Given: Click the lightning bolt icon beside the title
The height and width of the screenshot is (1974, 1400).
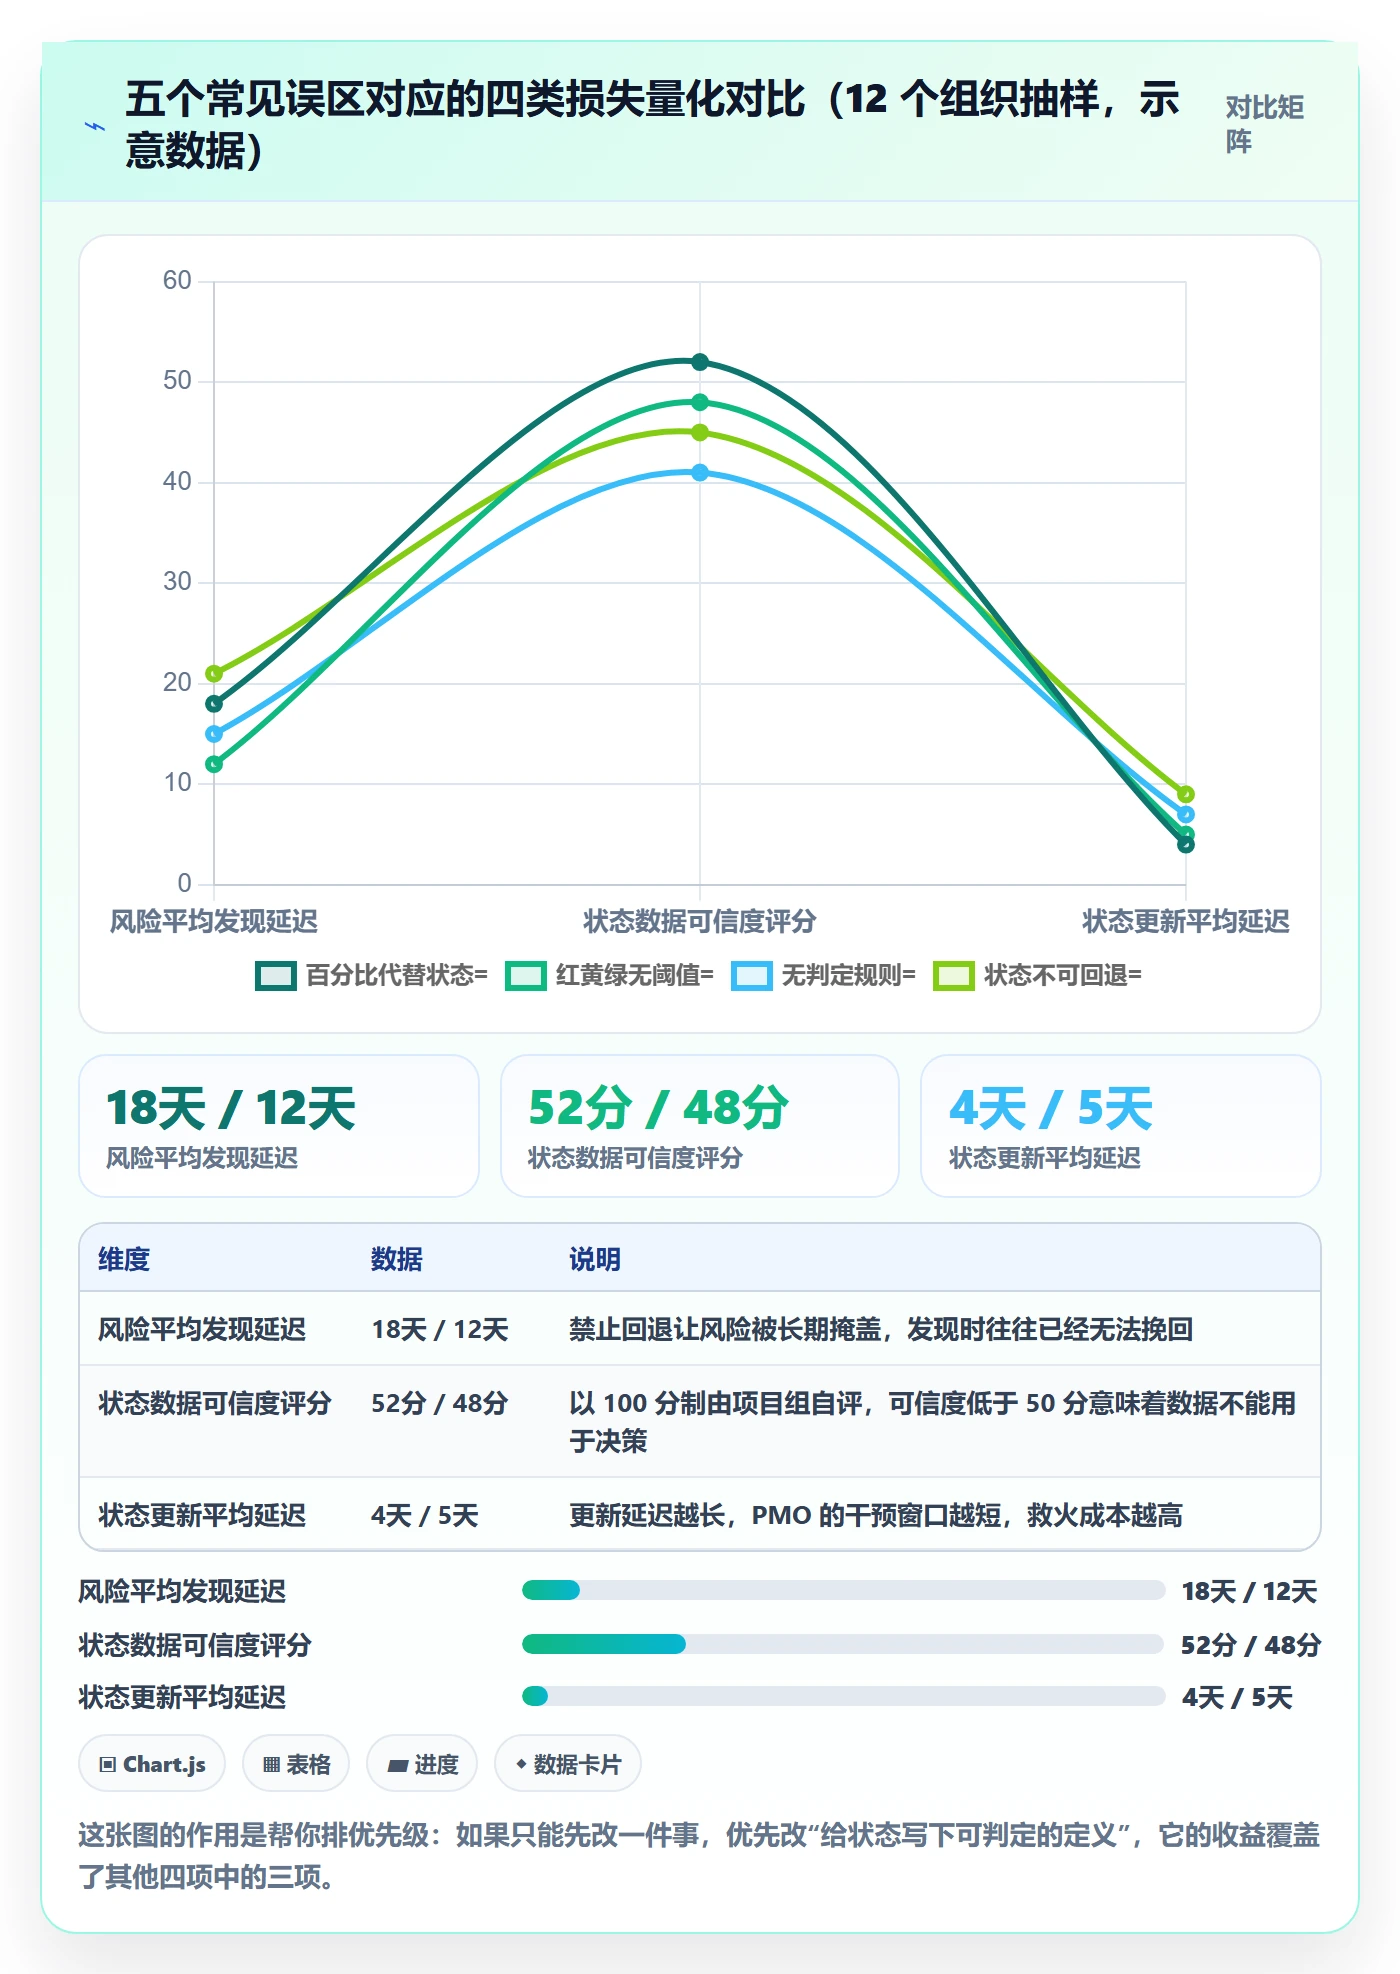Looking at the screenshot, I should click(x=95, y=126).
